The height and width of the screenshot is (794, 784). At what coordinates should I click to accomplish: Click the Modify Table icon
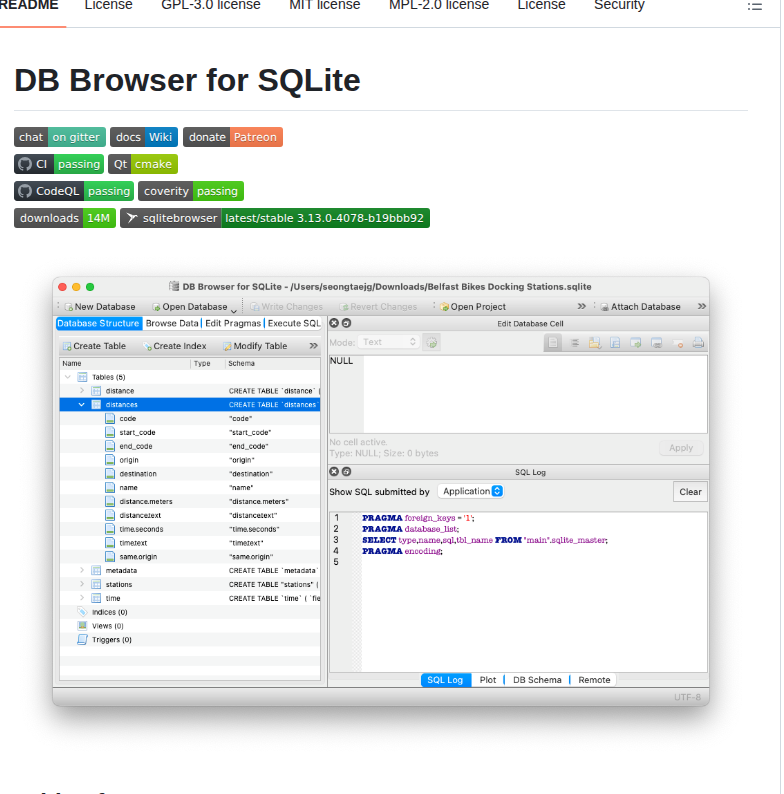coord(227,346)
